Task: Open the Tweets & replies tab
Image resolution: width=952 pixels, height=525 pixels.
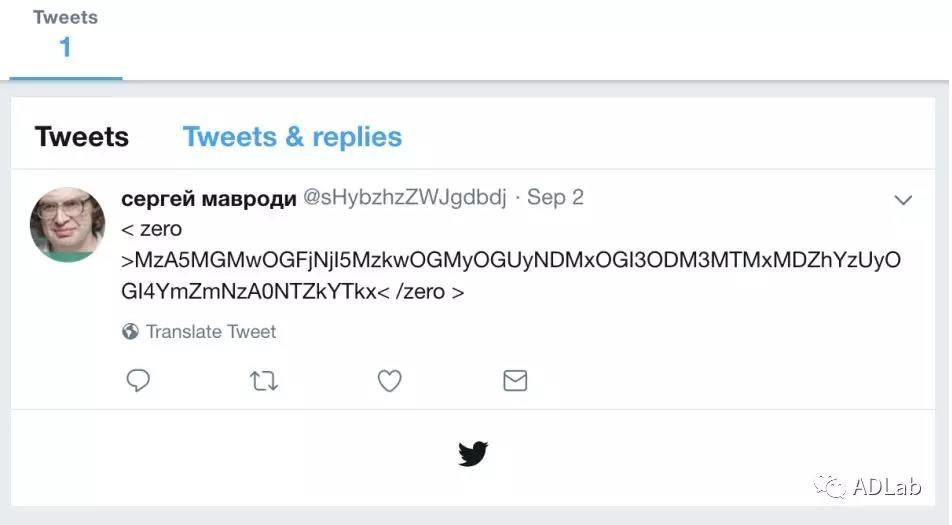Action: pos(292,137)
